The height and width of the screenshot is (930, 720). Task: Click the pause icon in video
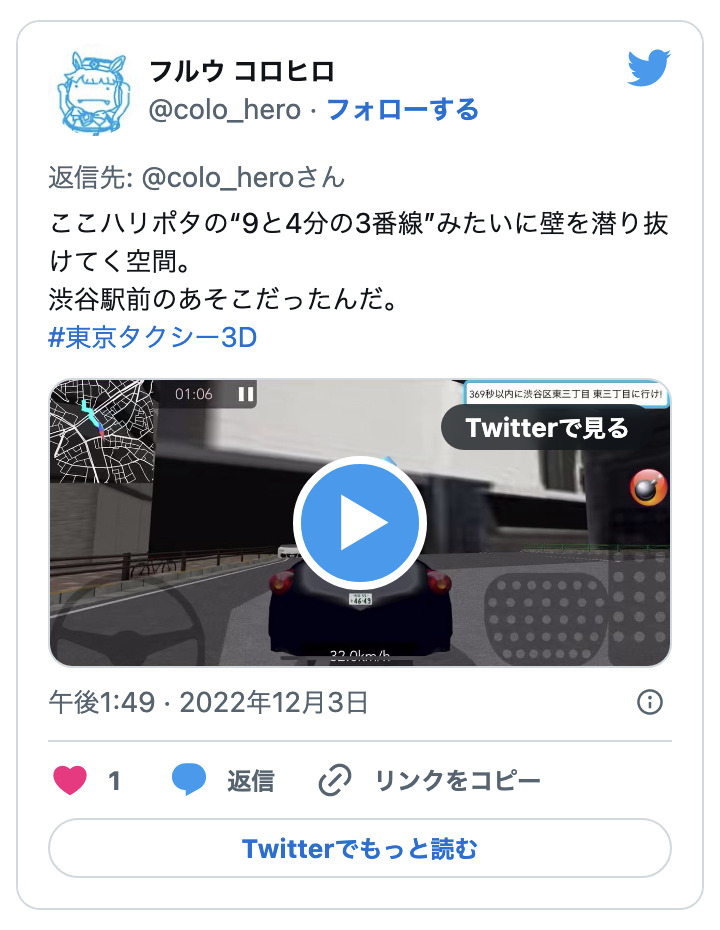246,394
